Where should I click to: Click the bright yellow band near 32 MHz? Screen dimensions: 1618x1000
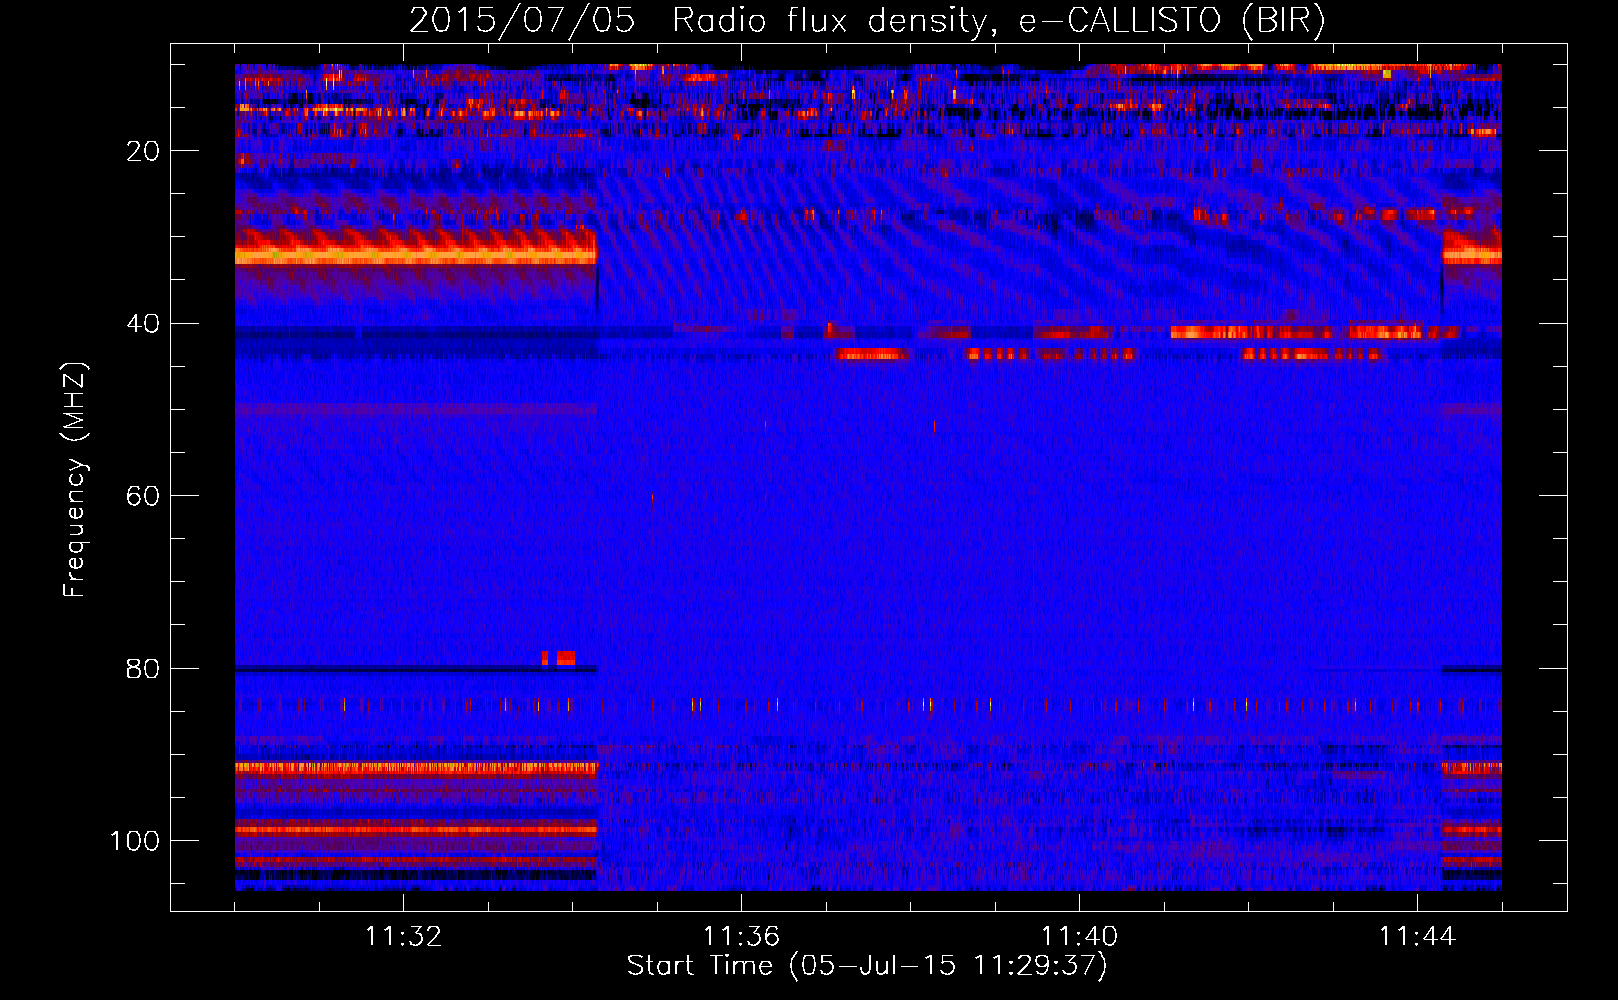[415, 257]
